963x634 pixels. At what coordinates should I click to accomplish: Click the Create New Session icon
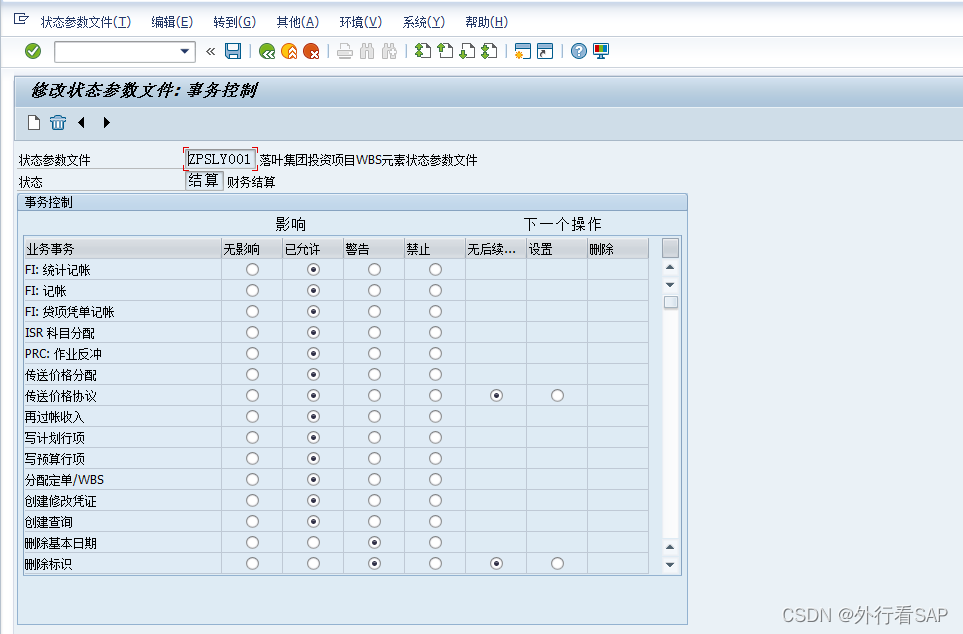click(x=523, y=51)
